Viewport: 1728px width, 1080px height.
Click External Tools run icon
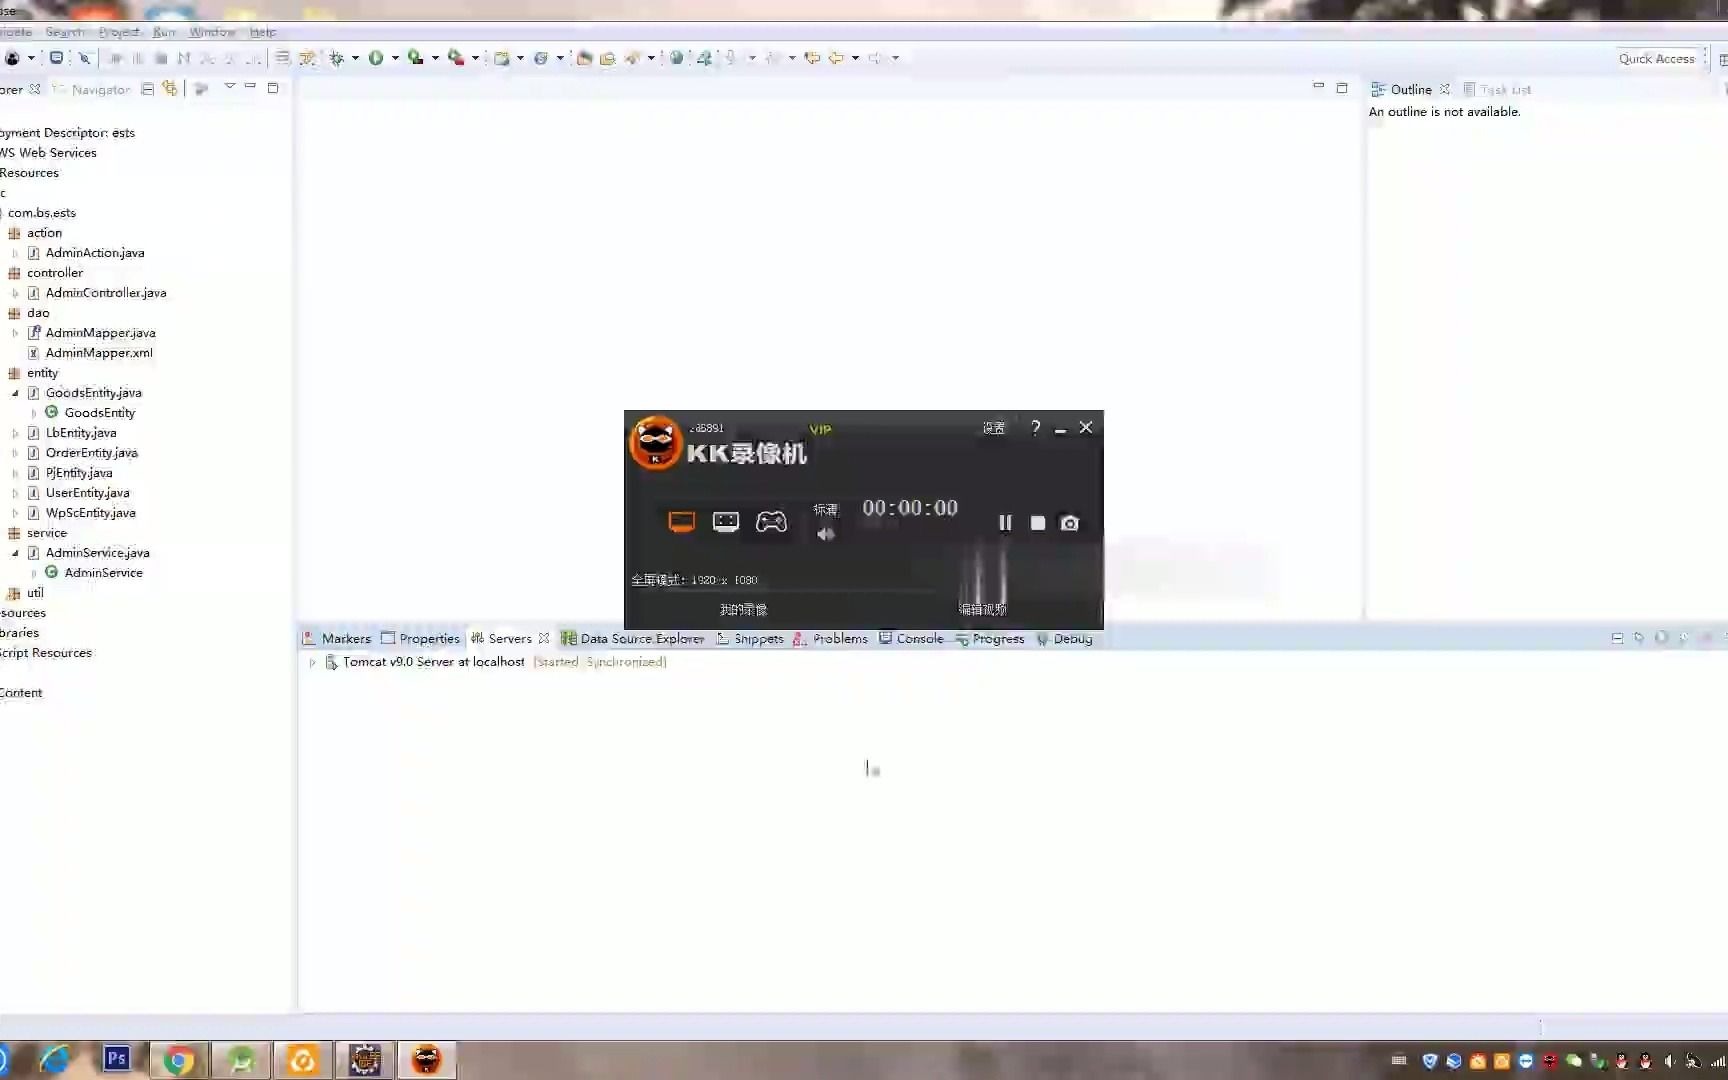456,58
